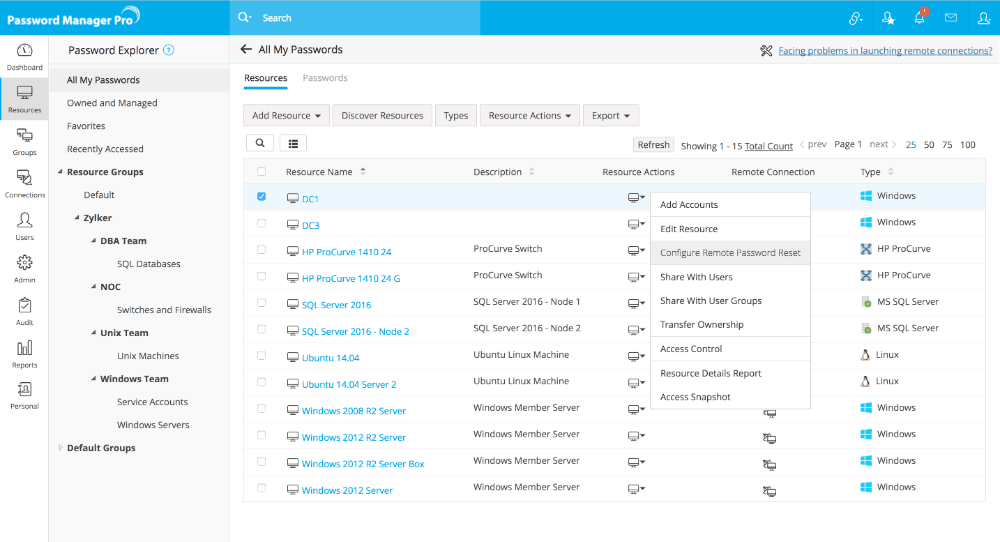This screenshot has height=542, width=1000.
Task: Uncheck the DC1 resource checkbox
Action: (x=262, y=197)
